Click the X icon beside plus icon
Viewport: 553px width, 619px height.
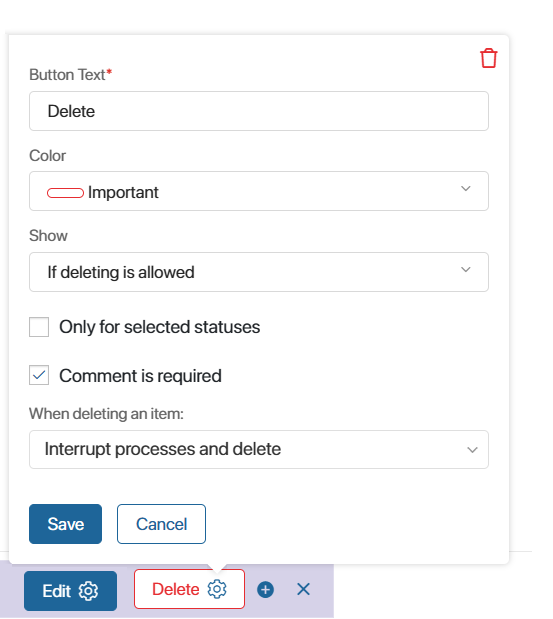click(303, 589)
